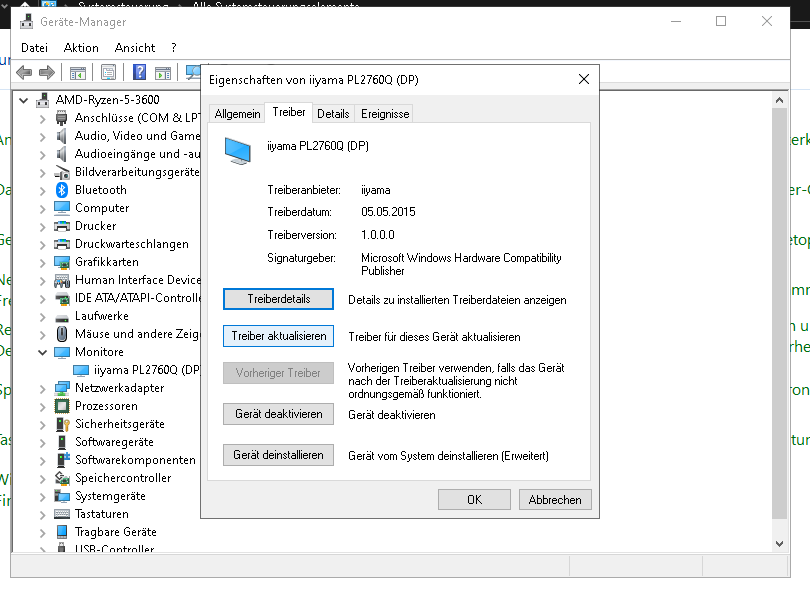
Task: Click the device tree scrollbar up arrow
Action: coord(780,100)
